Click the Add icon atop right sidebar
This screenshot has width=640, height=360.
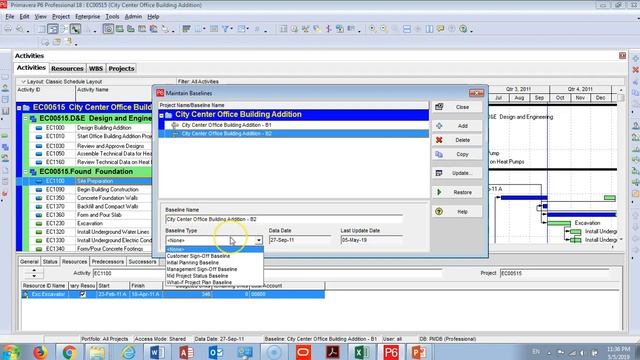tap(636, 59)
